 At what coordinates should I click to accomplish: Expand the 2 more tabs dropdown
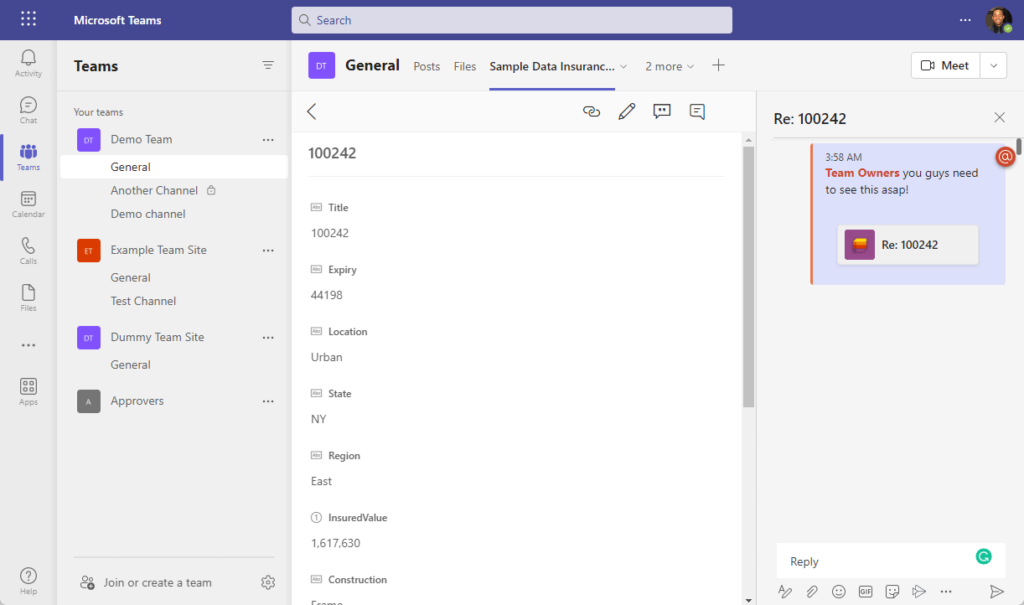670,67
